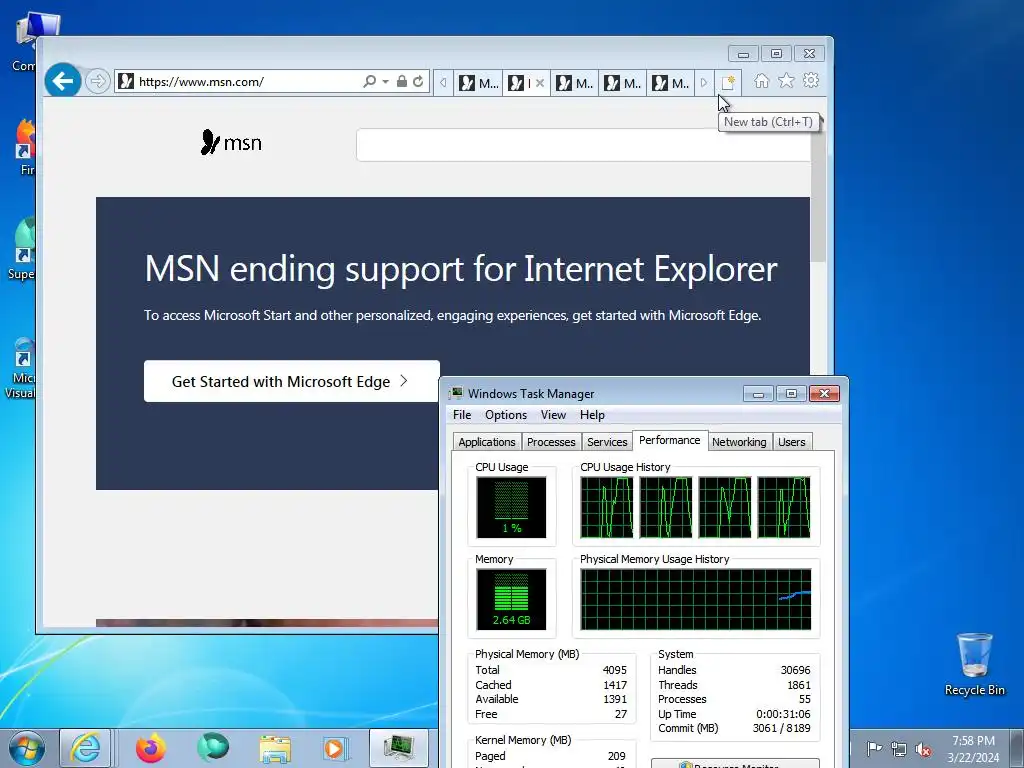
Task: Click the Available value 1391
Action: pos(615,699)
